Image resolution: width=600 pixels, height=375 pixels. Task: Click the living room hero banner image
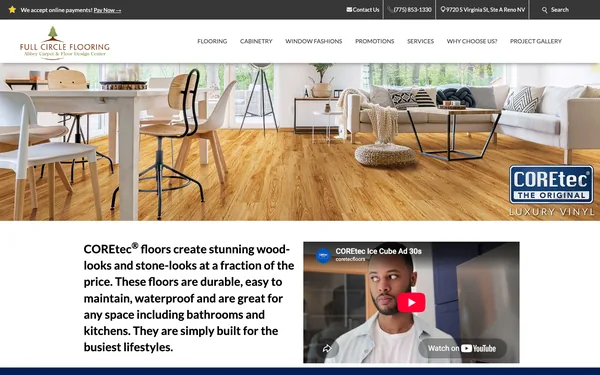coord(300,142)
